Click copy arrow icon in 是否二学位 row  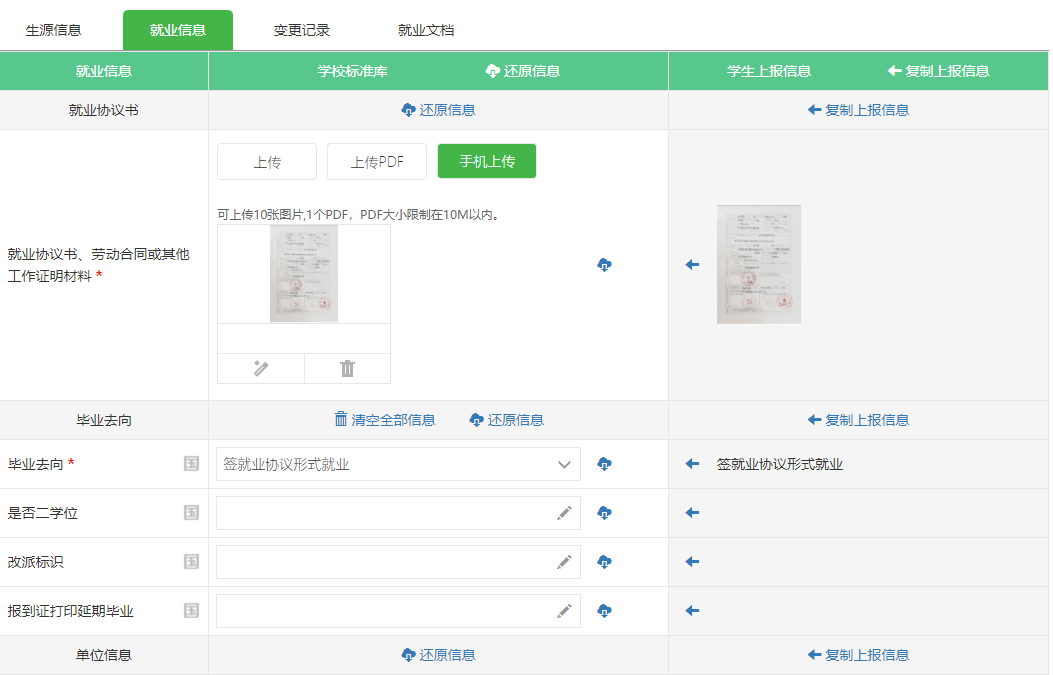(x=692, y=513)
